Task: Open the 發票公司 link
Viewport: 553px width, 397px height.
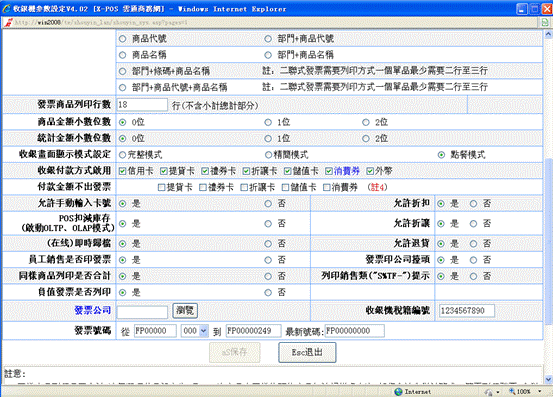Action: tap(92, 310)
